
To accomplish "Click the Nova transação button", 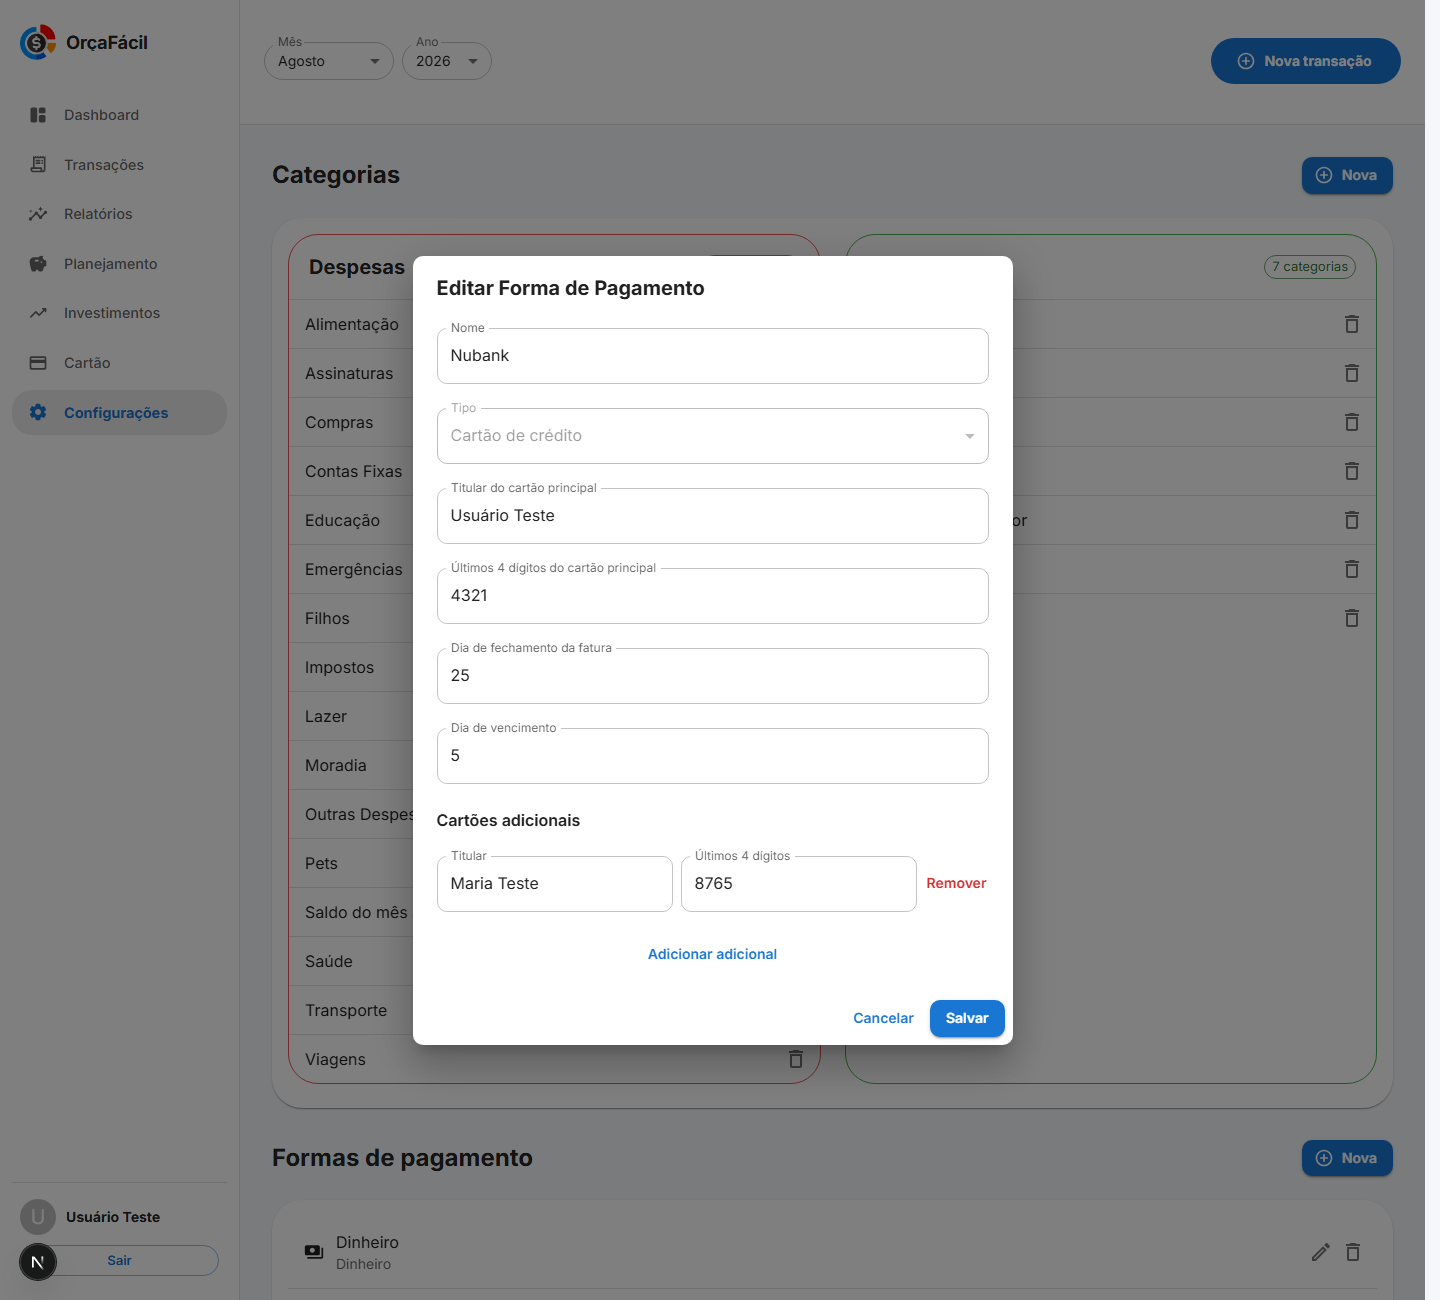I will tap(1305, 61).
